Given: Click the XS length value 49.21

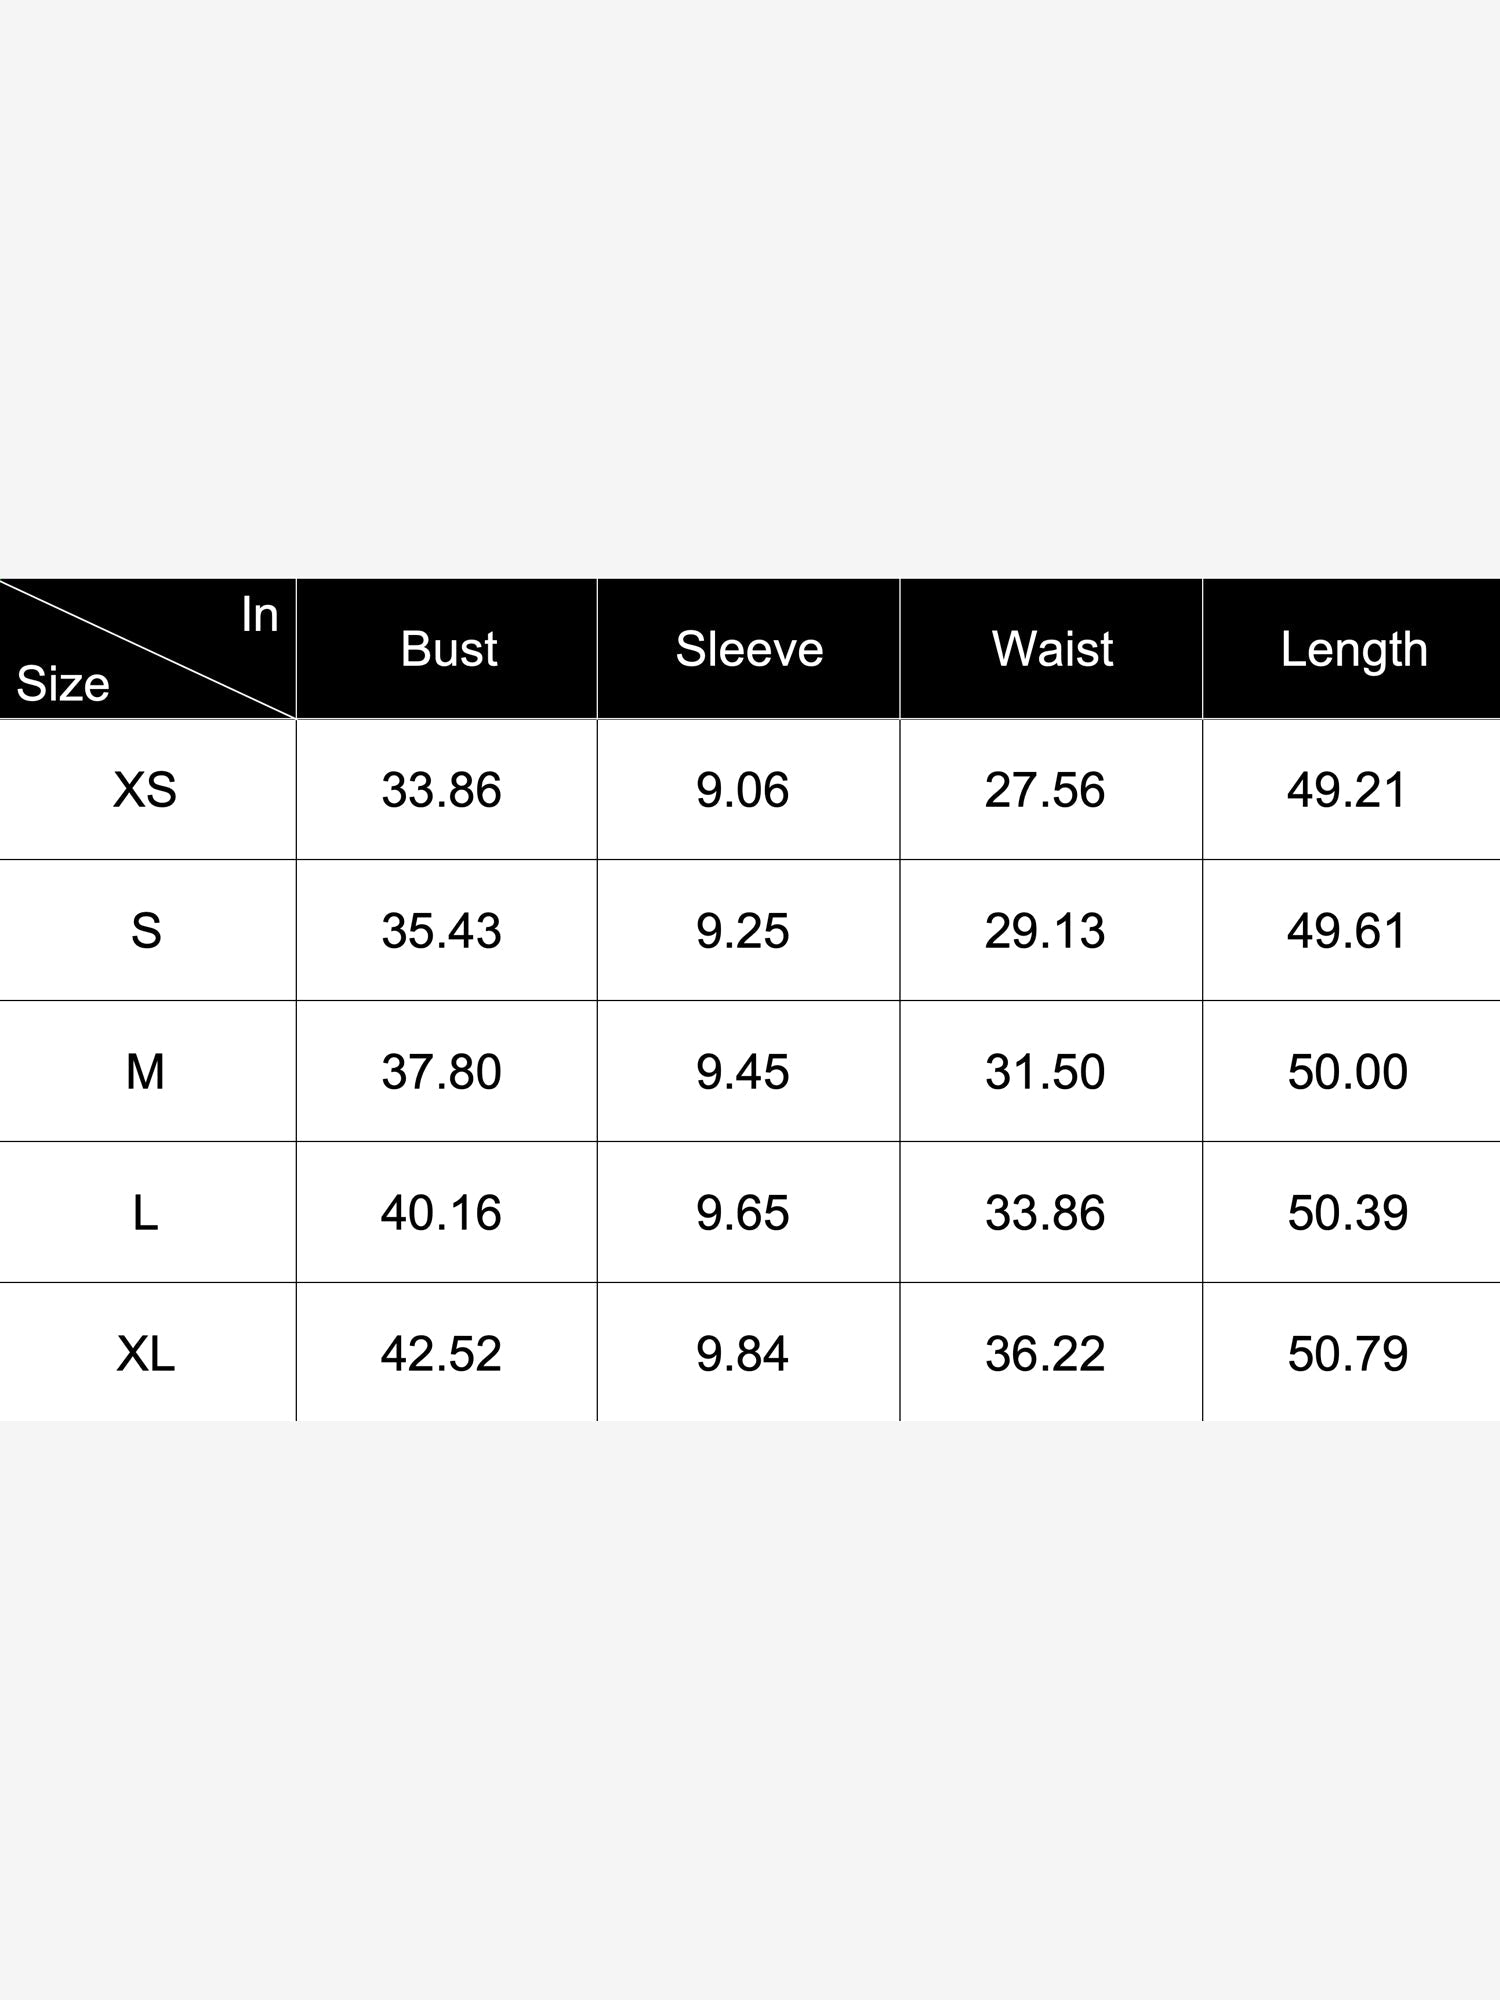Looking at the screenshot, I should (x=1347, y=790).
